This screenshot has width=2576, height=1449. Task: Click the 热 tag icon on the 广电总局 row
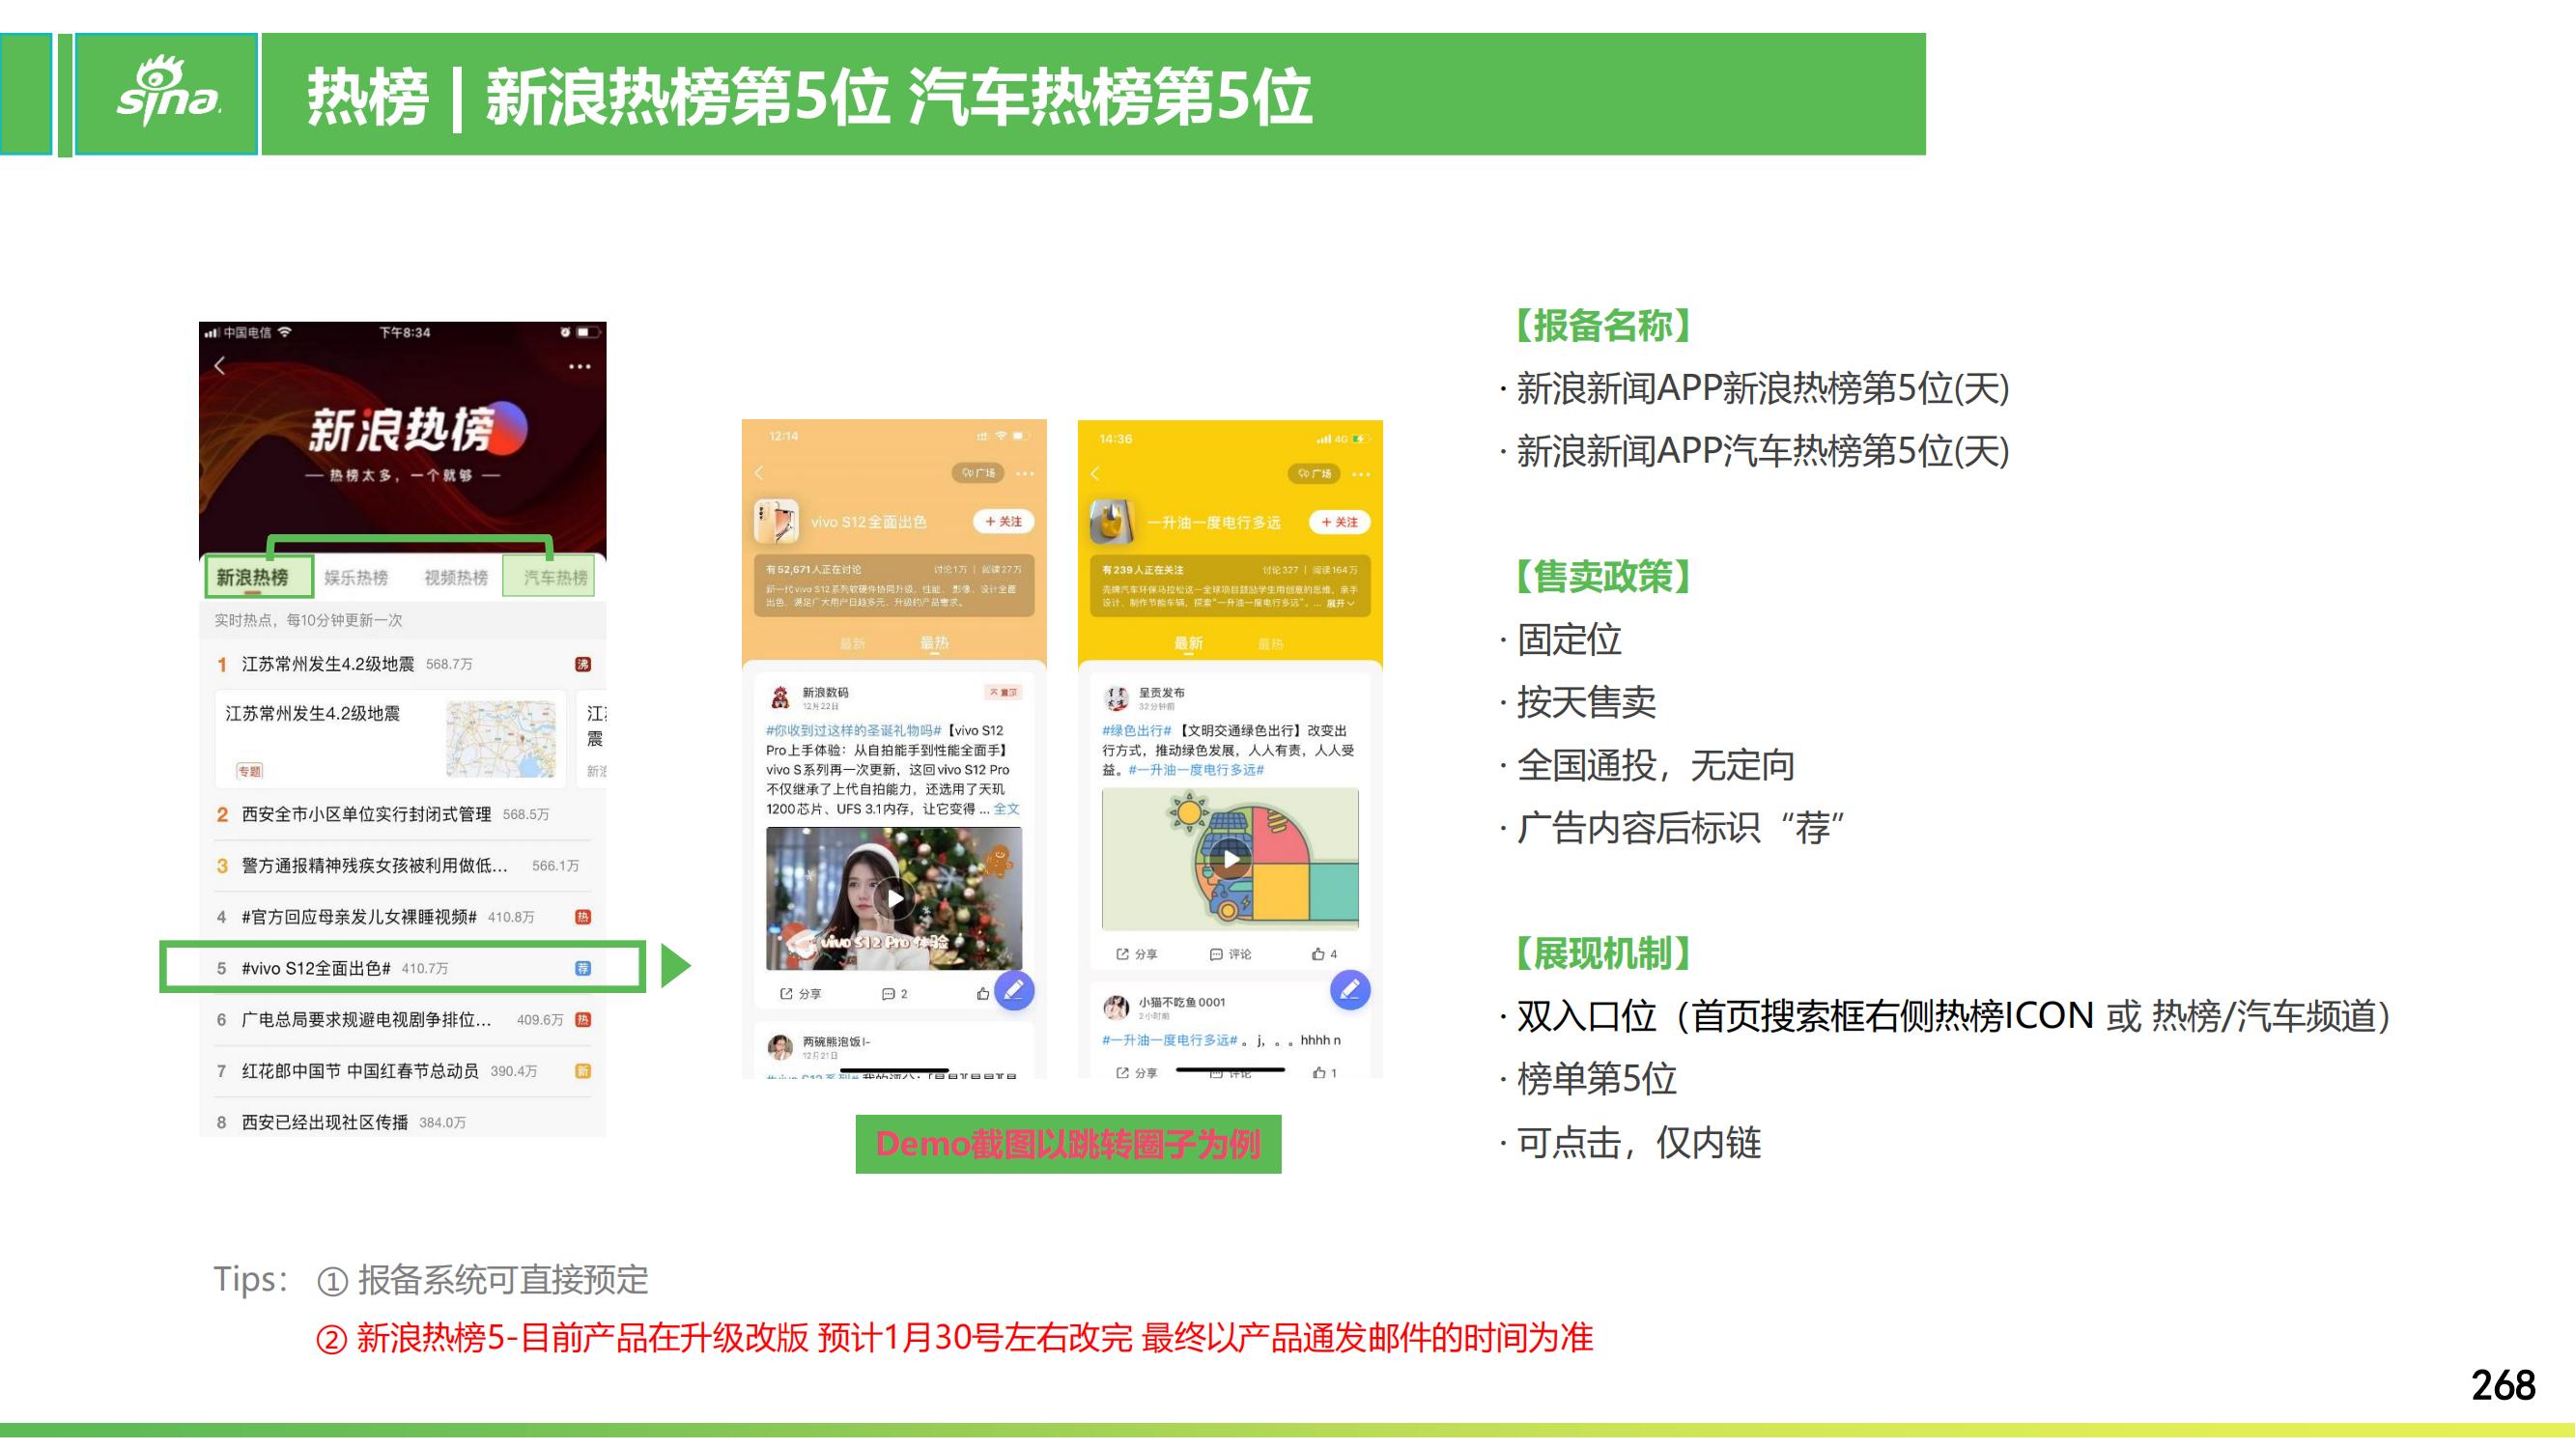(583, 1020)
